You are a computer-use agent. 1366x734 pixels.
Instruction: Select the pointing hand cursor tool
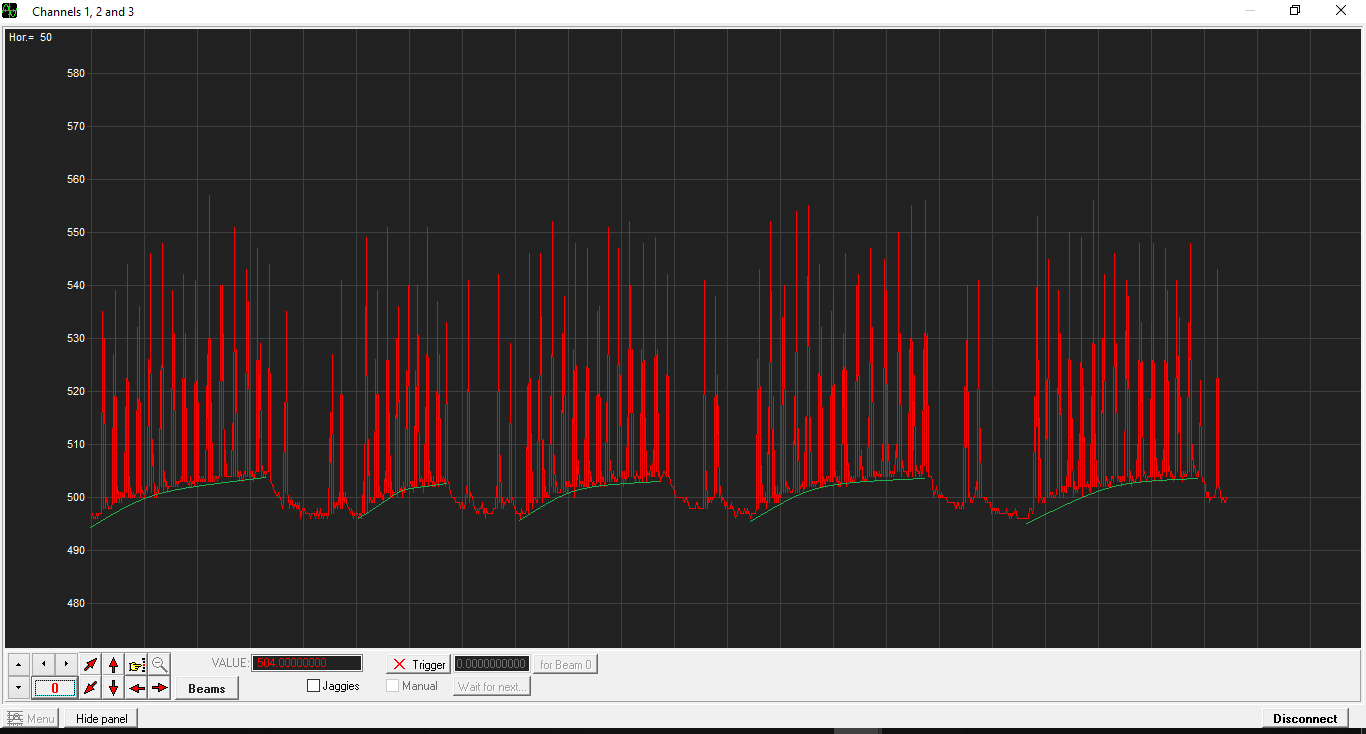(x=137, y=664)
